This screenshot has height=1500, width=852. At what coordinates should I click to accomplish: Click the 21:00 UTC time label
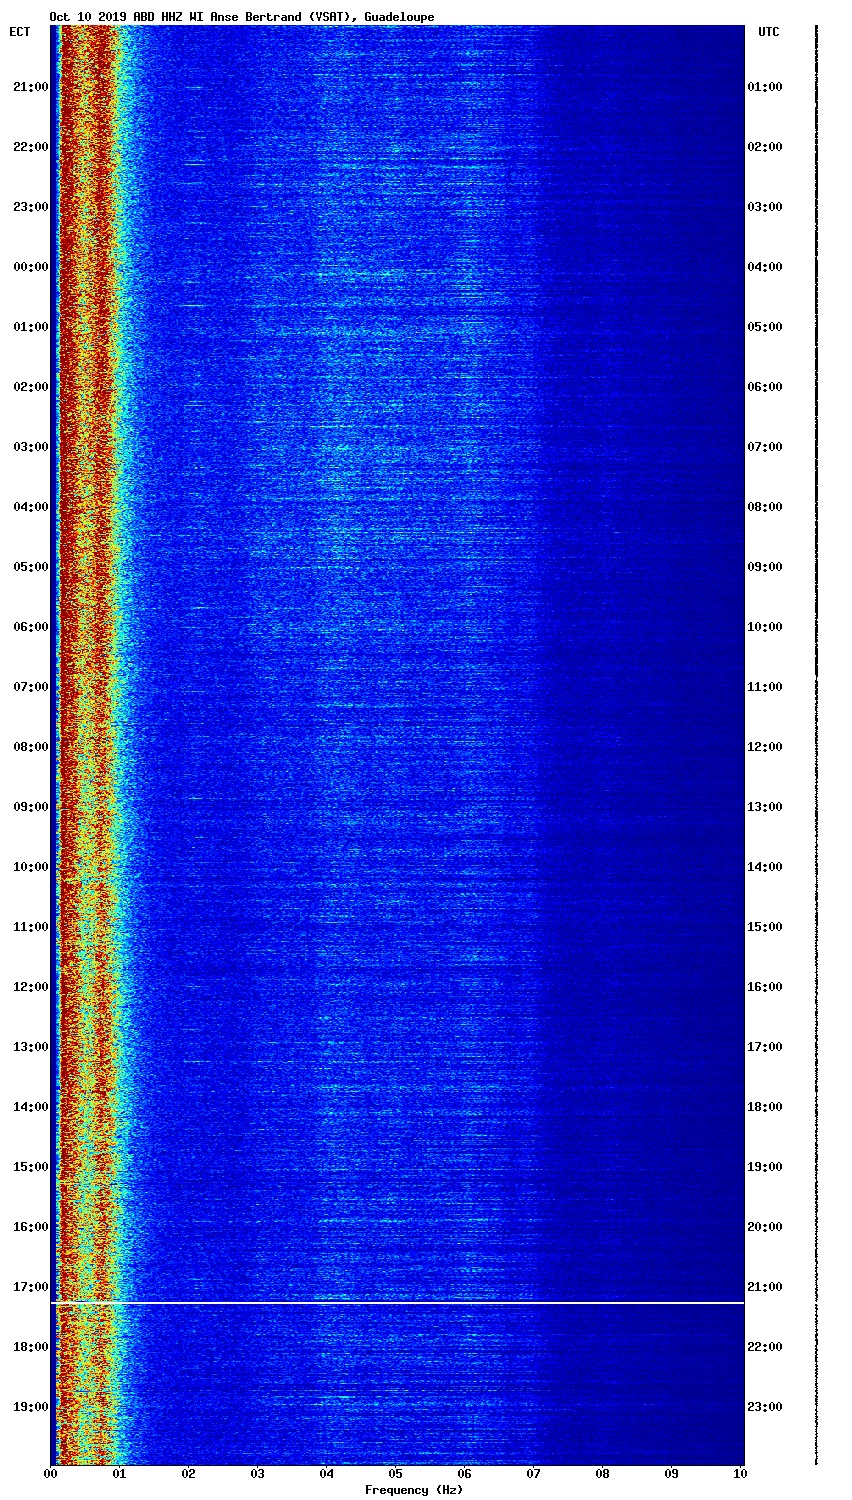tap(765, 1287)
